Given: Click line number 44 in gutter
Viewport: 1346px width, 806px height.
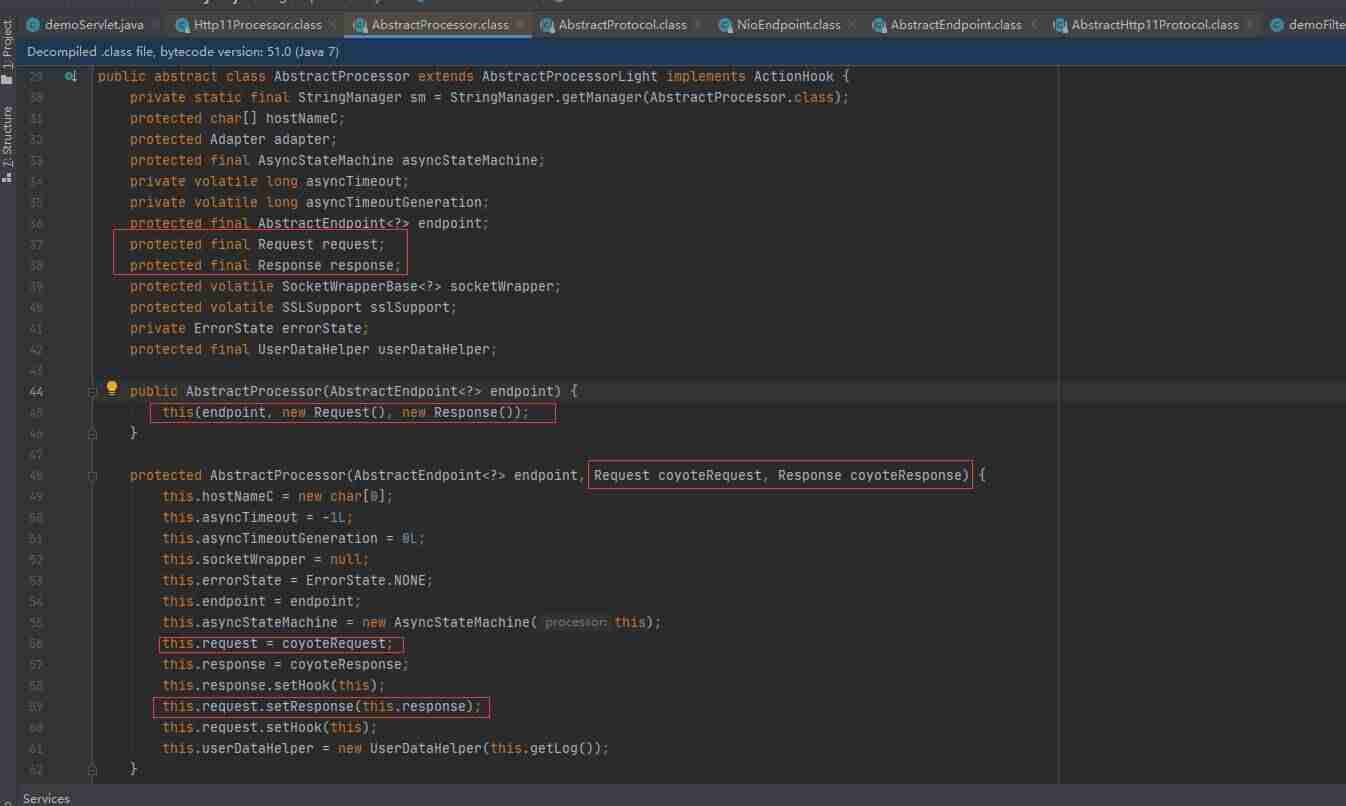Looking at the screenshot, I should [37, 391].
